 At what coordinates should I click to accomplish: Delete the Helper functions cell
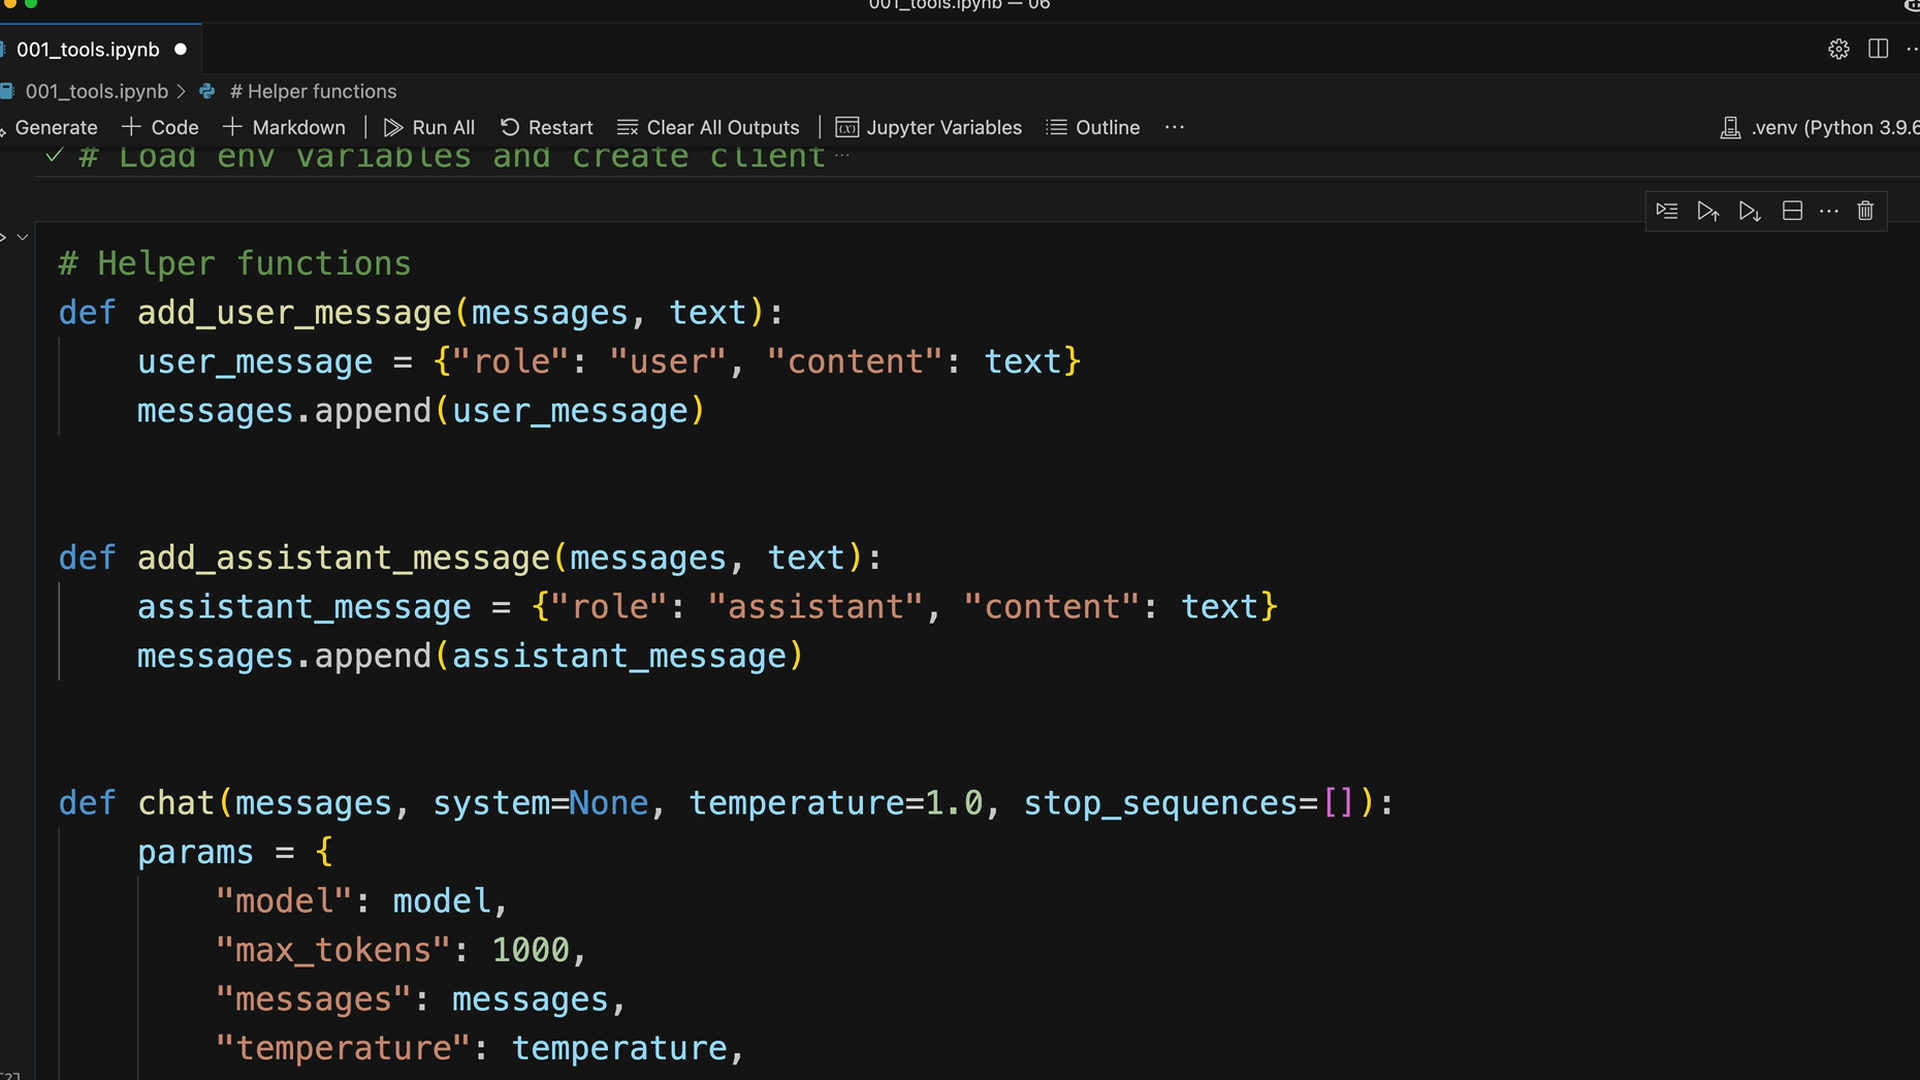coord(1865,211)
